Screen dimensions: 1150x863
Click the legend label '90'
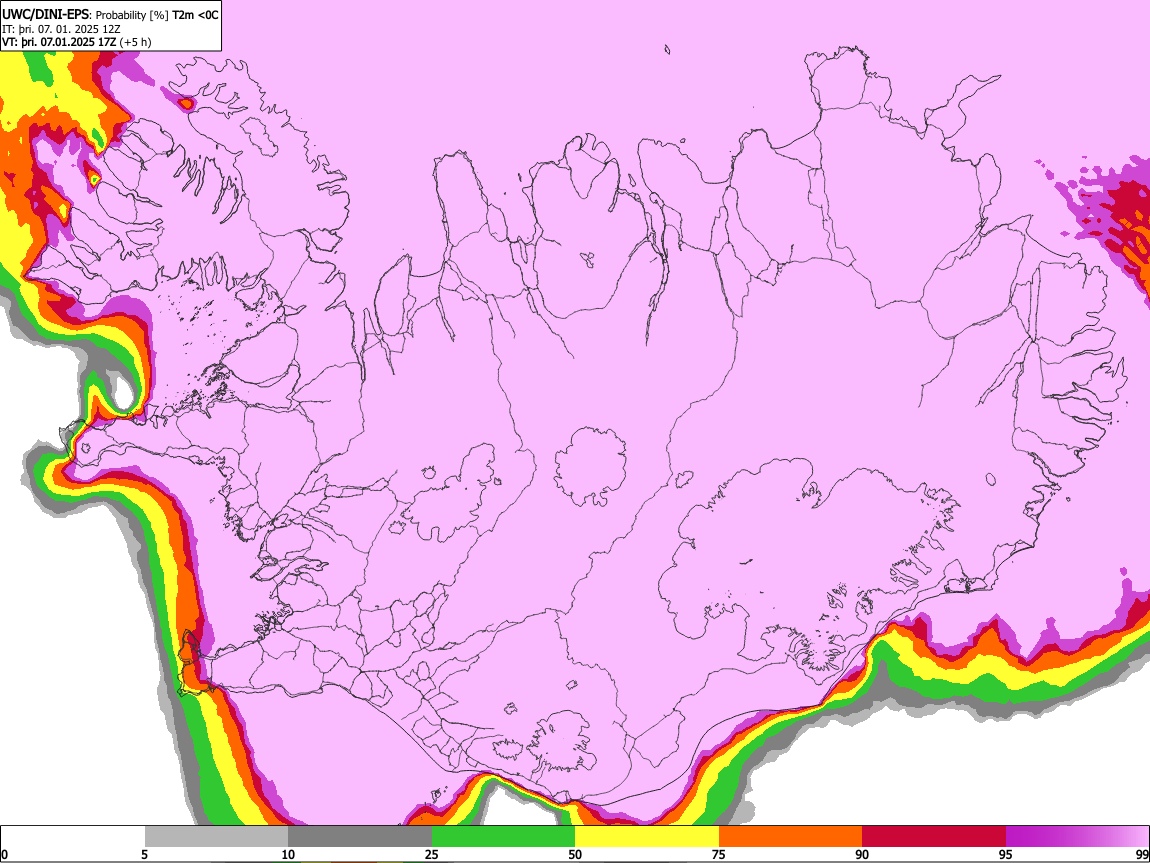862,854
